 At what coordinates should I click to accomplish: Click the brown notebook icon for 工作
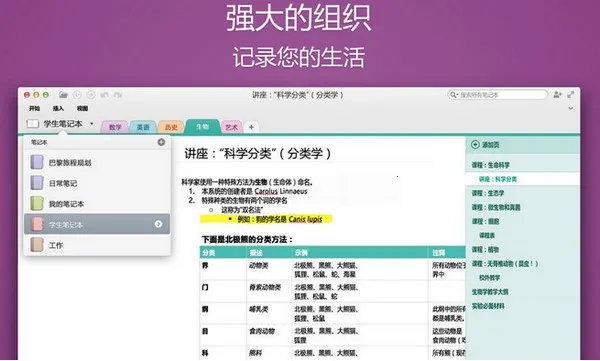click(37, 245)
